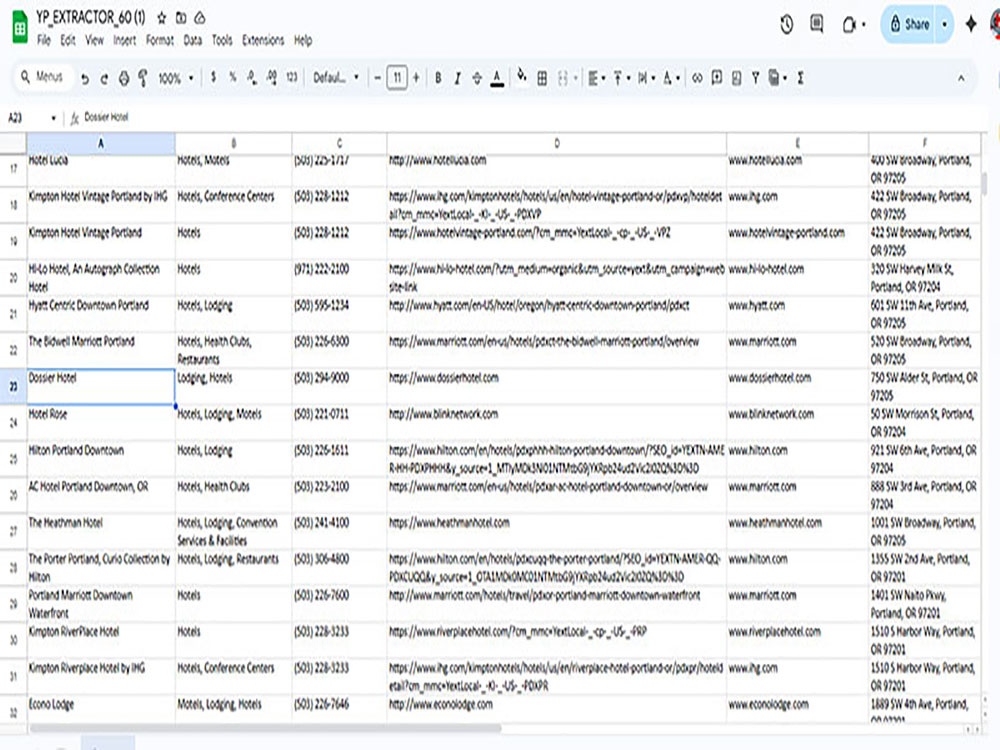
Task: Start a Meet video call
Action: (849, 25)
